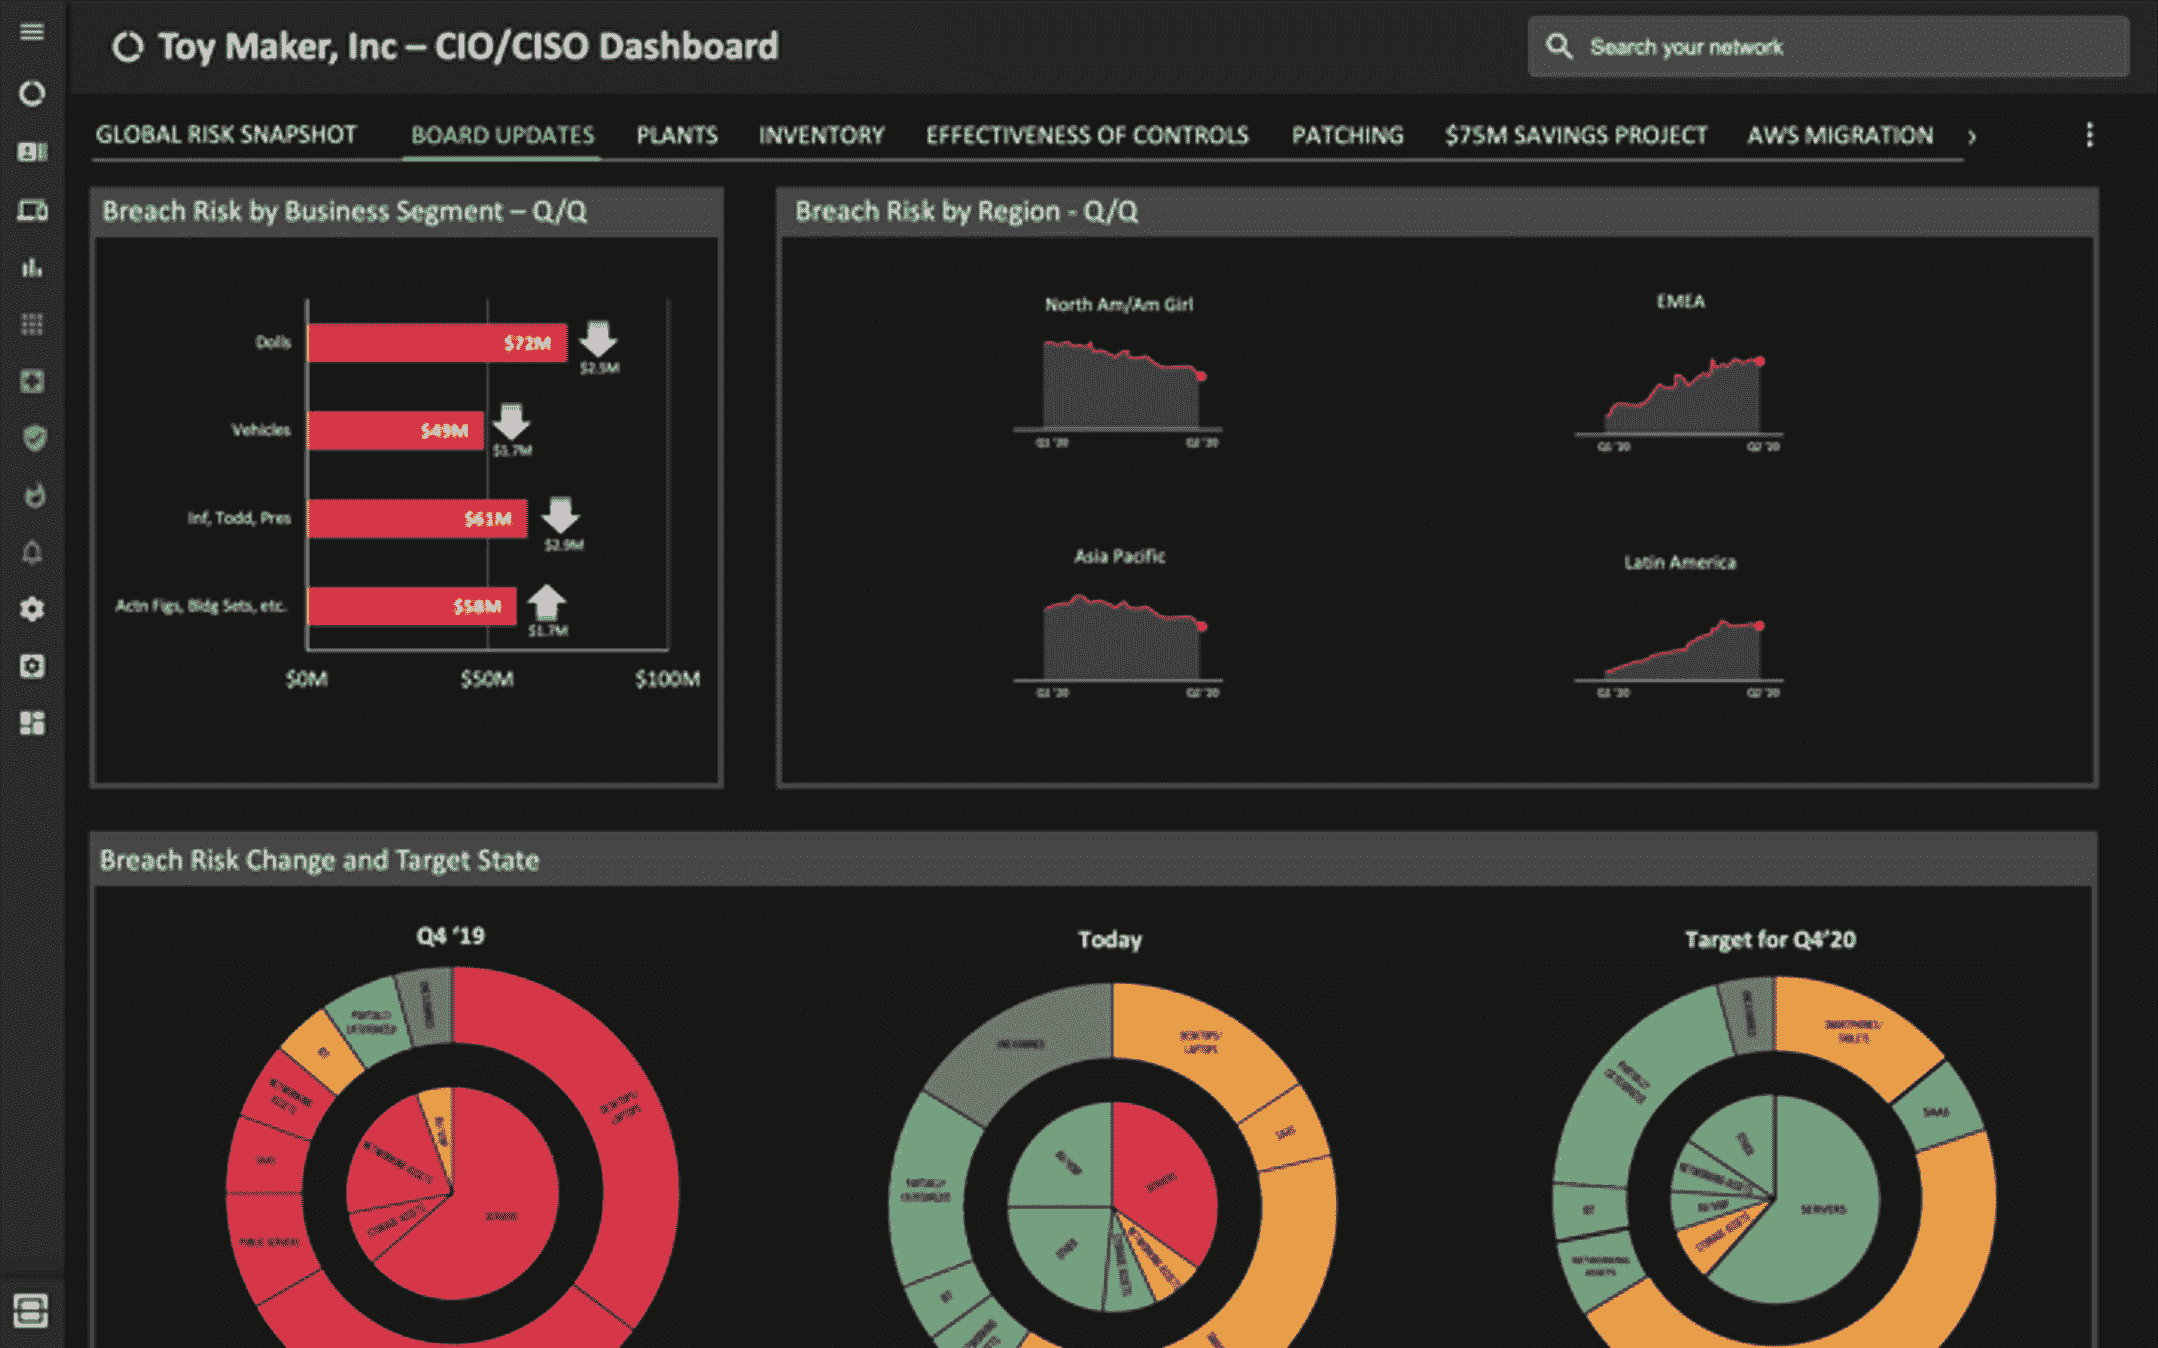Click the boxed gear icon in the sidebar
2158x1348 pixels.
coord(32,666)
